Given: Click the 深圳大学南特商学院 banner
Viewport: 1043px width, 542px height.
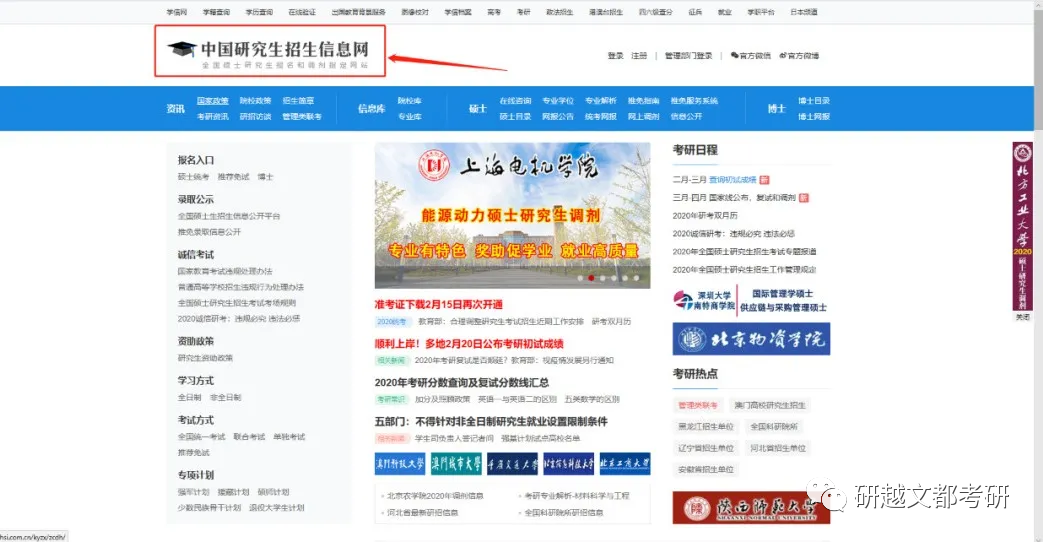Looking at the screenshot, I should pos(751,301).
